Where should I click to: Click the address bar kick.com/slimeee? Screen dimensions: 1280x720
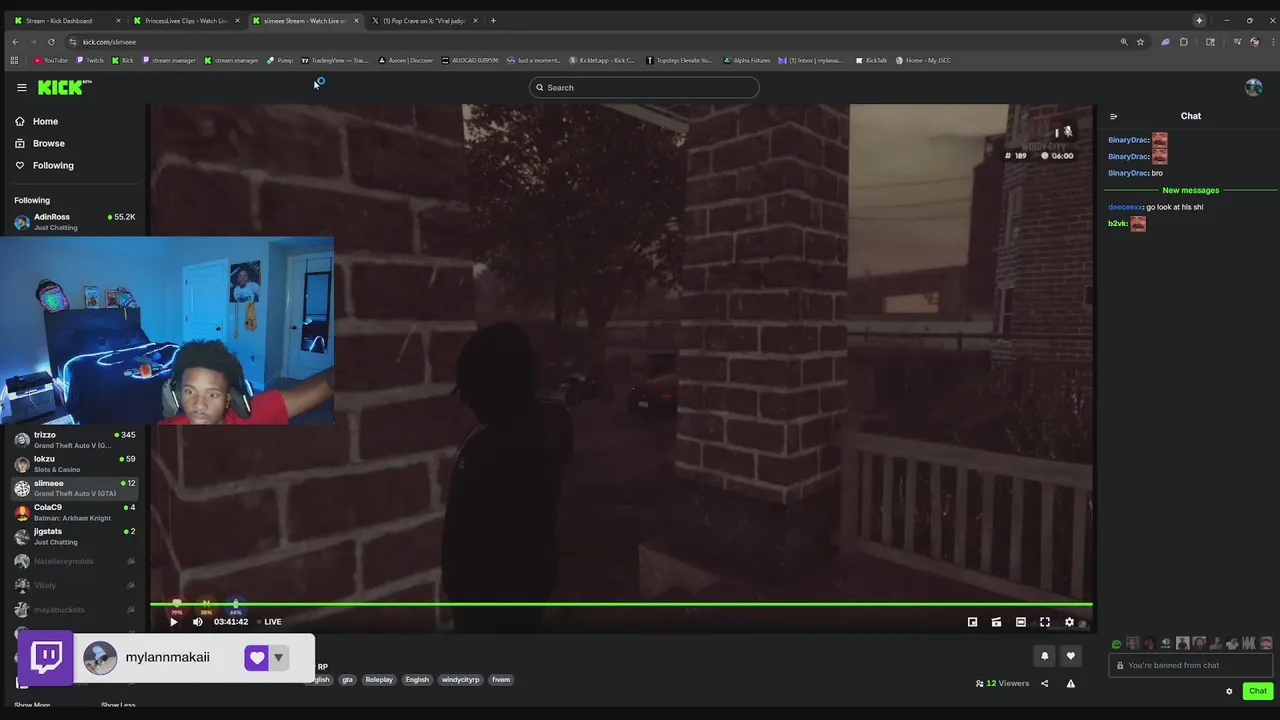point(109,42)
